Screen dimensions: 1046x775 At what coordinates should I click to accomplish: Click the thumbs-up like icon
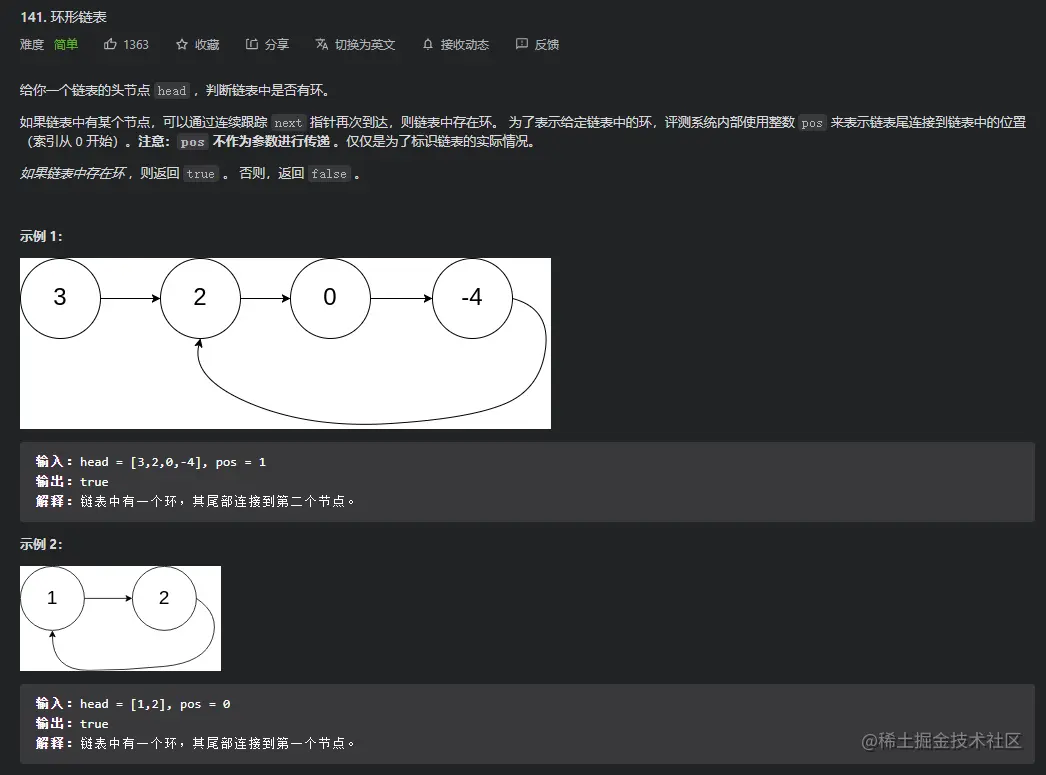coord(113,44)
